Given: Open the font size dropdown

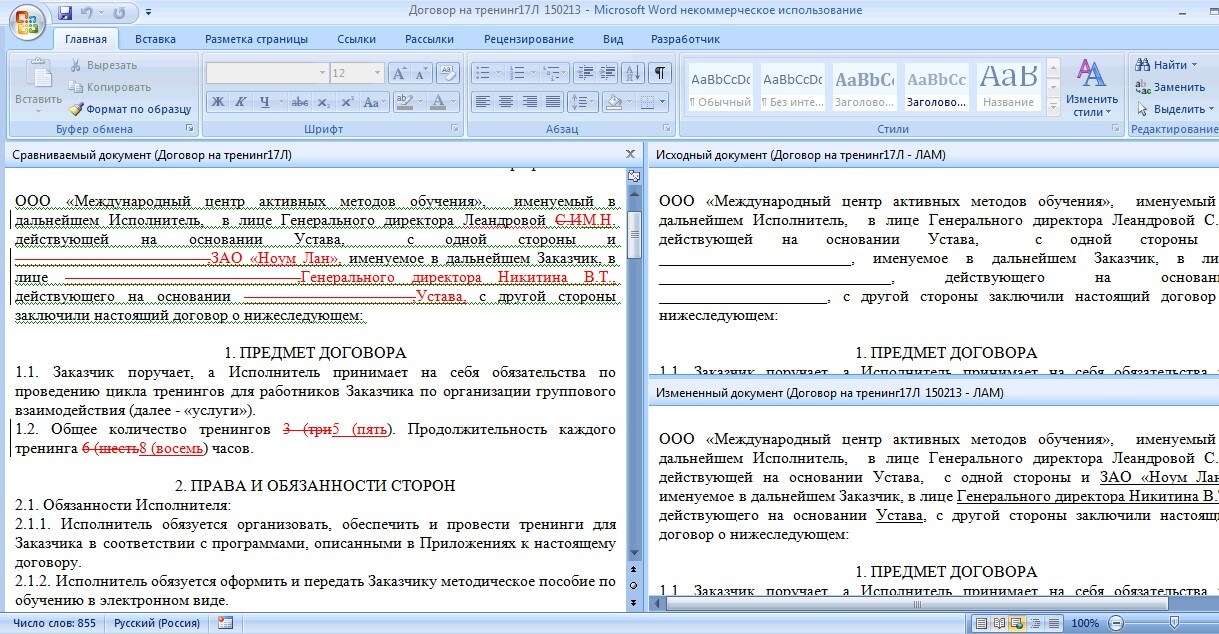Looking at the screenshot, I should coord(377,73).
